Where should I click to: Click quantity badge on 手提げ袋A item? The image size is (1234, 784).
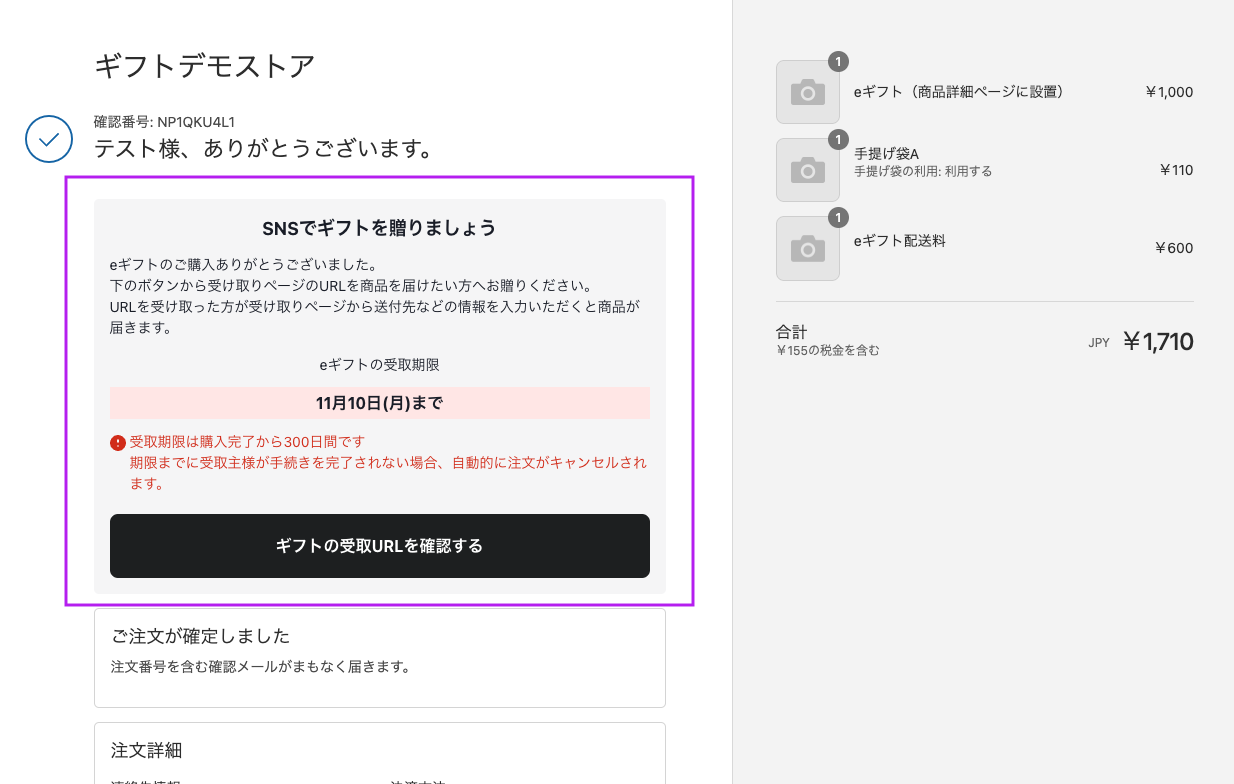pyautogui.click(x=838, y=139)
